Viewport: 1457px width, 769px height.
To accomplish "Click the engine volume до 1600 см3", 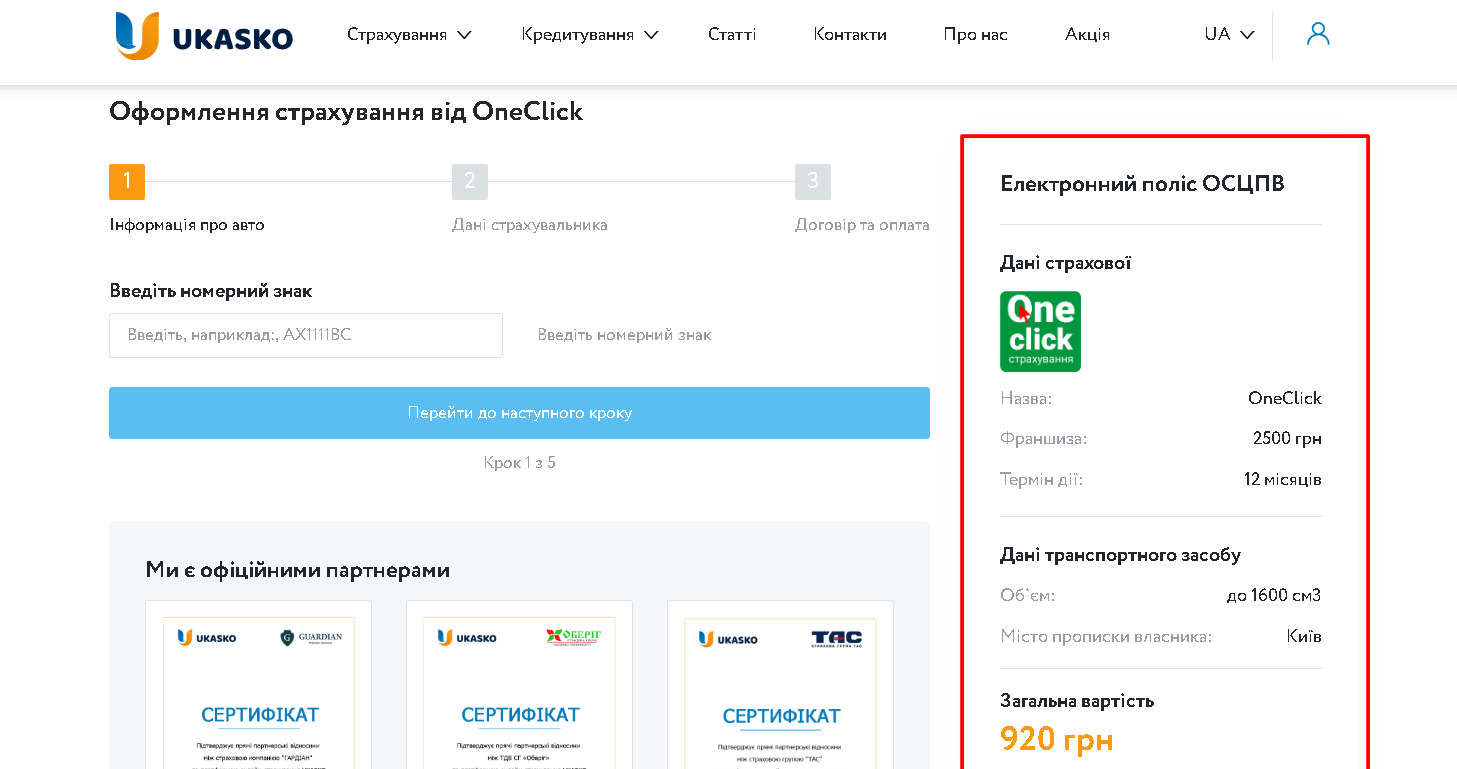I will click(x=1274, y=596).
